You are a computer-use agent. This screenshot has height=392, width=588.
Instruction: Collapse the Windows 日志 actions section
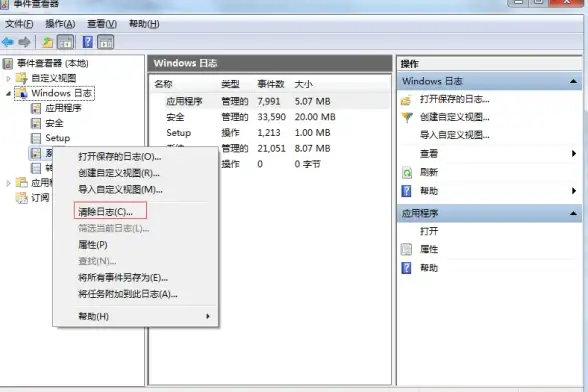point(573,81)
